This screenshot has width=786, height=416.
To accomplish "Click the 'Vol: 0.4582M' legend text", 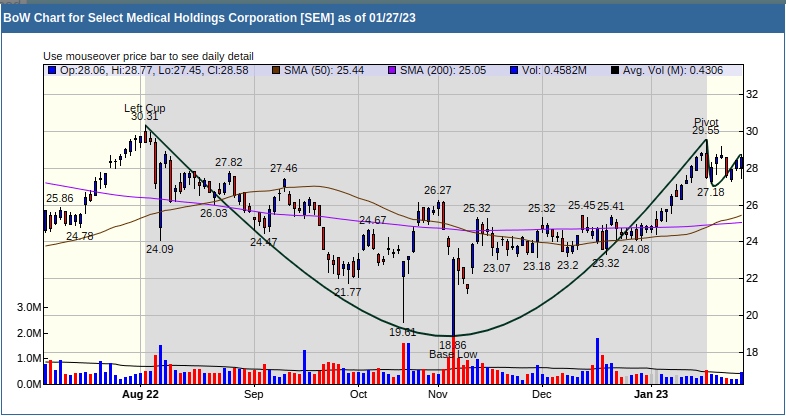I will [554, 71].
